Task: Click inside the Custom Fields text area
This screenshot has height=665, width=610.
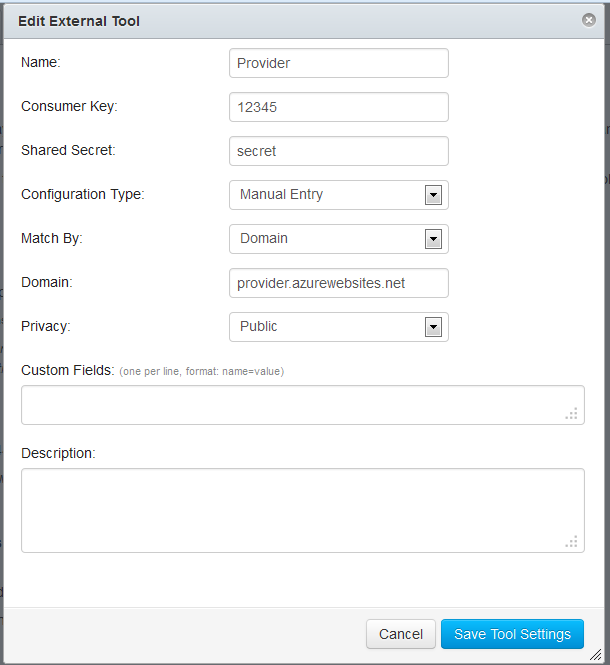Action: (x=300, y=405)
